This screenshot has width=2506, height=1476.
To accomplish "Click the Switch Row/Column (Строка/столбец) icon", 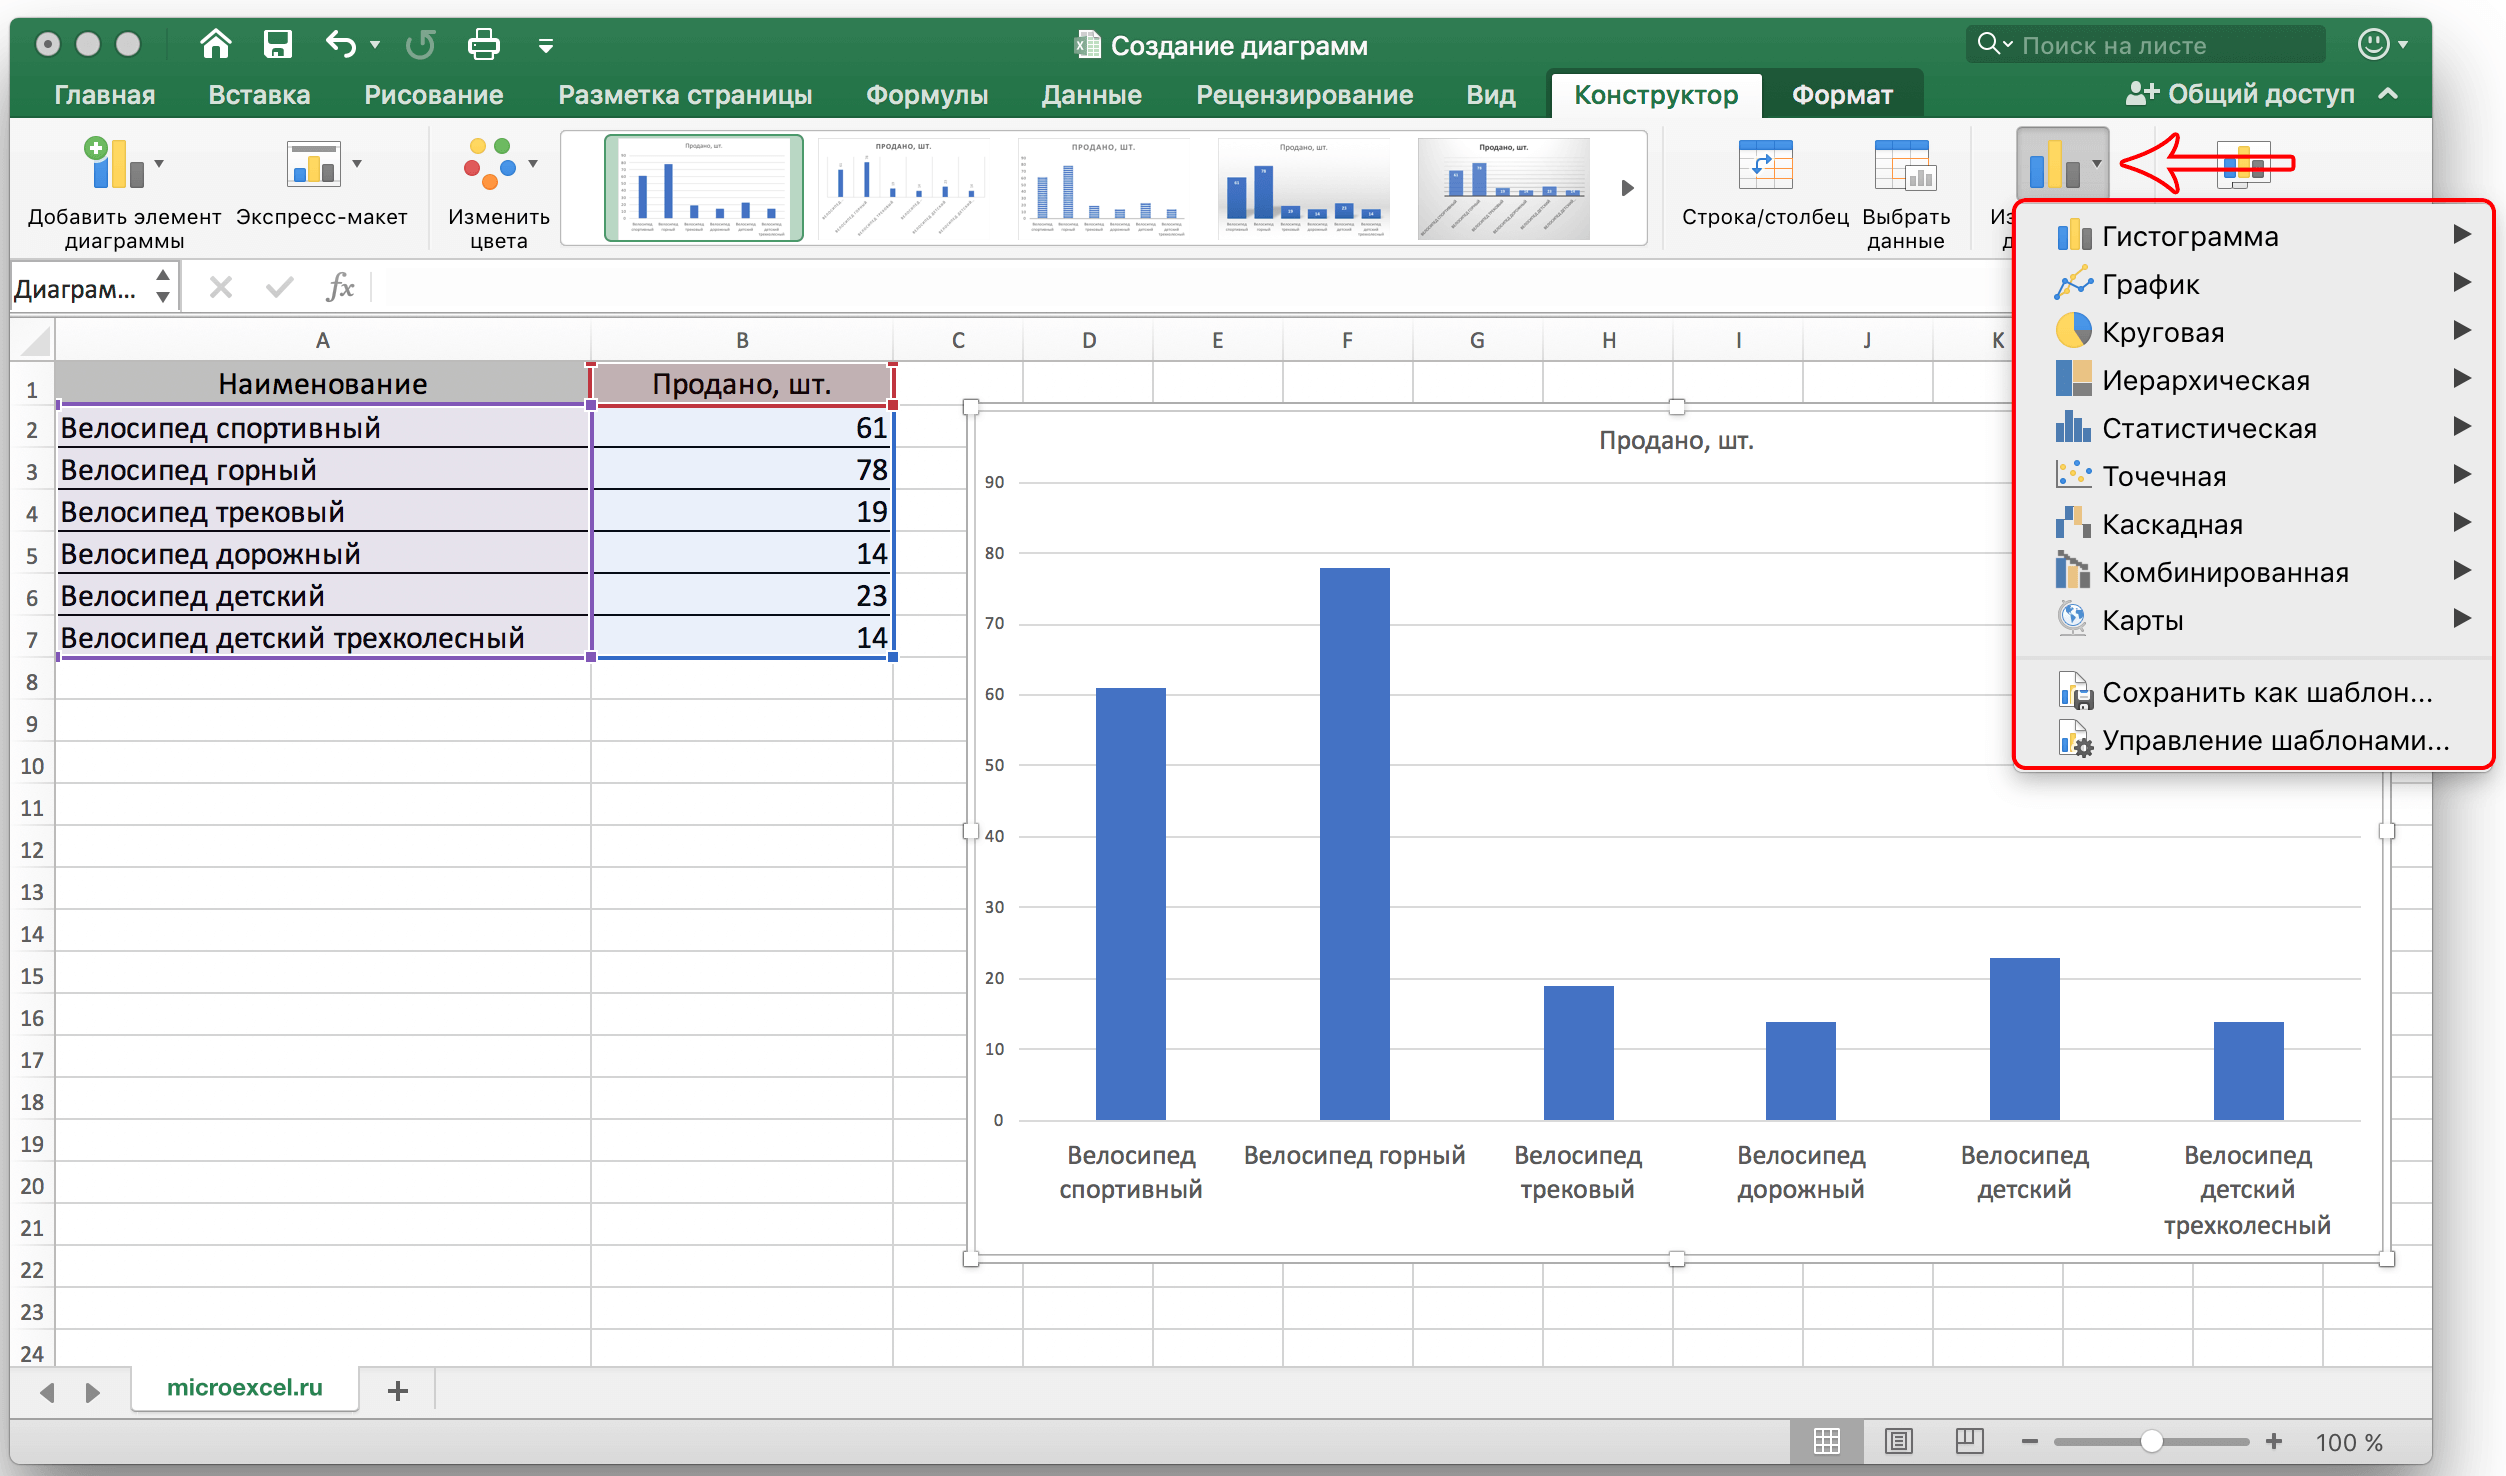I will [x=1765, y=166].
